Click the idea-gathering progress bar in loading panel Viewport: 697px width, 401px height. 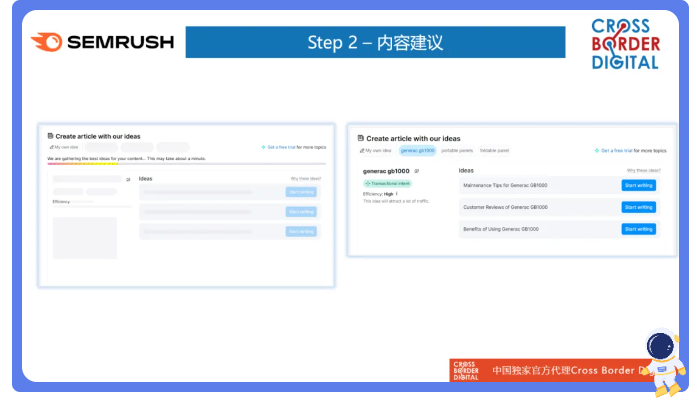[x=187, y=164]
